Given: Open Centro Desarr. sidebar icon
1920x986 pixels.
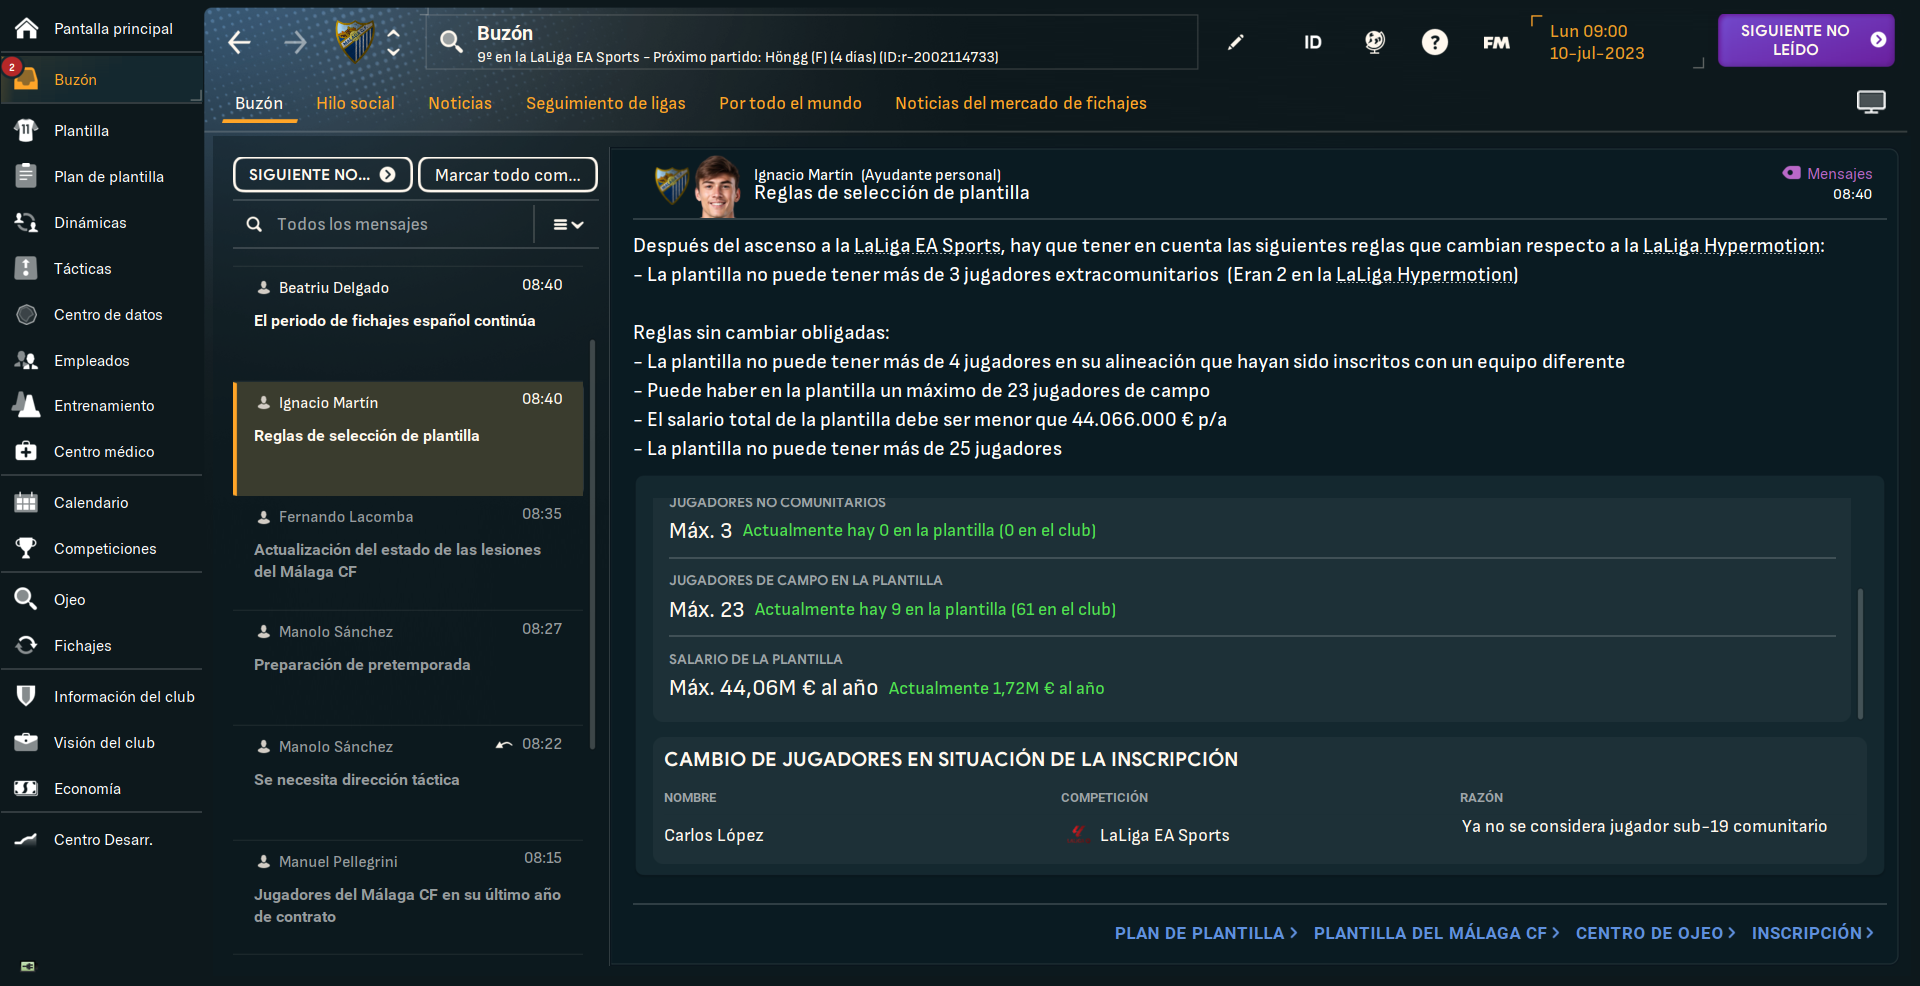Looking at the screenshot, I should pyautogui.click(x=27, y=839).
